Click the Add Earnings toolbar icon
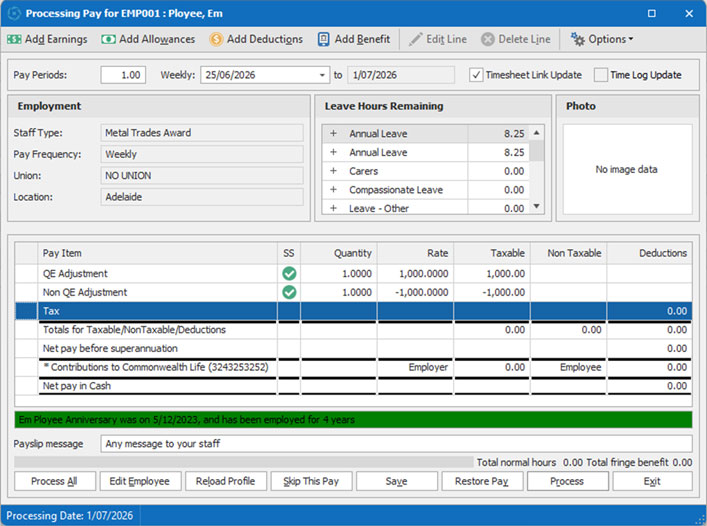Viewport: 707px width, 526px height. 14,40
